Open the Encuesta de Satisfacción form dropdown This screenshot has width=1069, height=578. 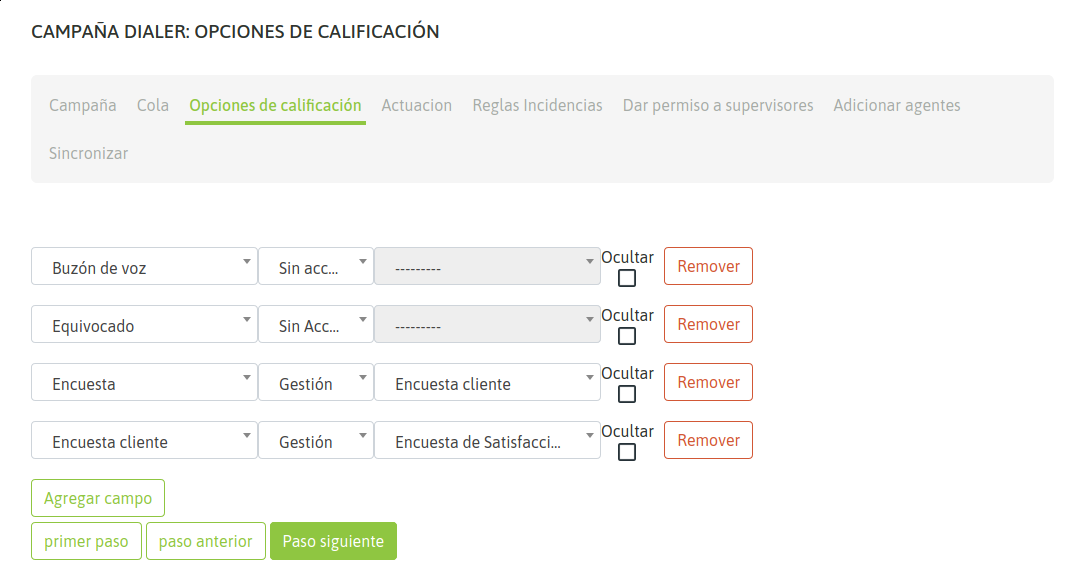(x=487, y=441)
